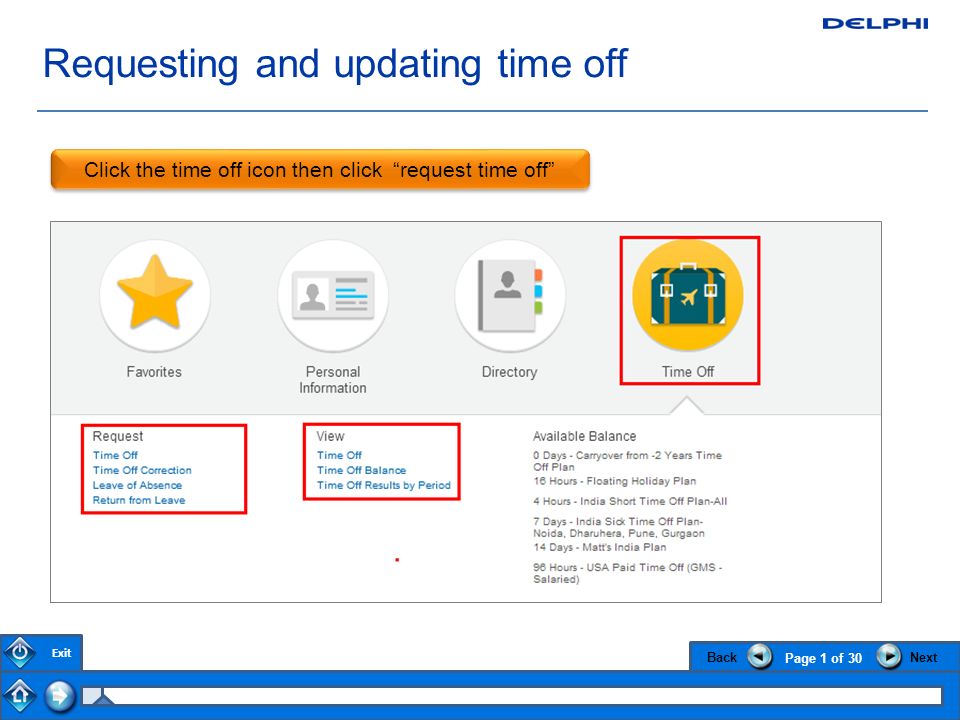
Task: Click the 'Page 1 of 30' indicator
Action: click(823, 658)
